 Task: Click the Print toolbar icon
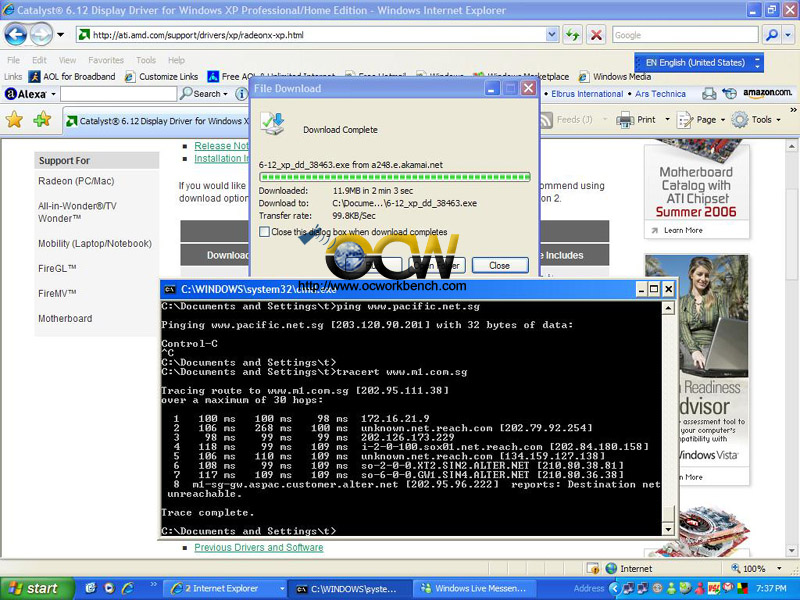pos(625,120)
